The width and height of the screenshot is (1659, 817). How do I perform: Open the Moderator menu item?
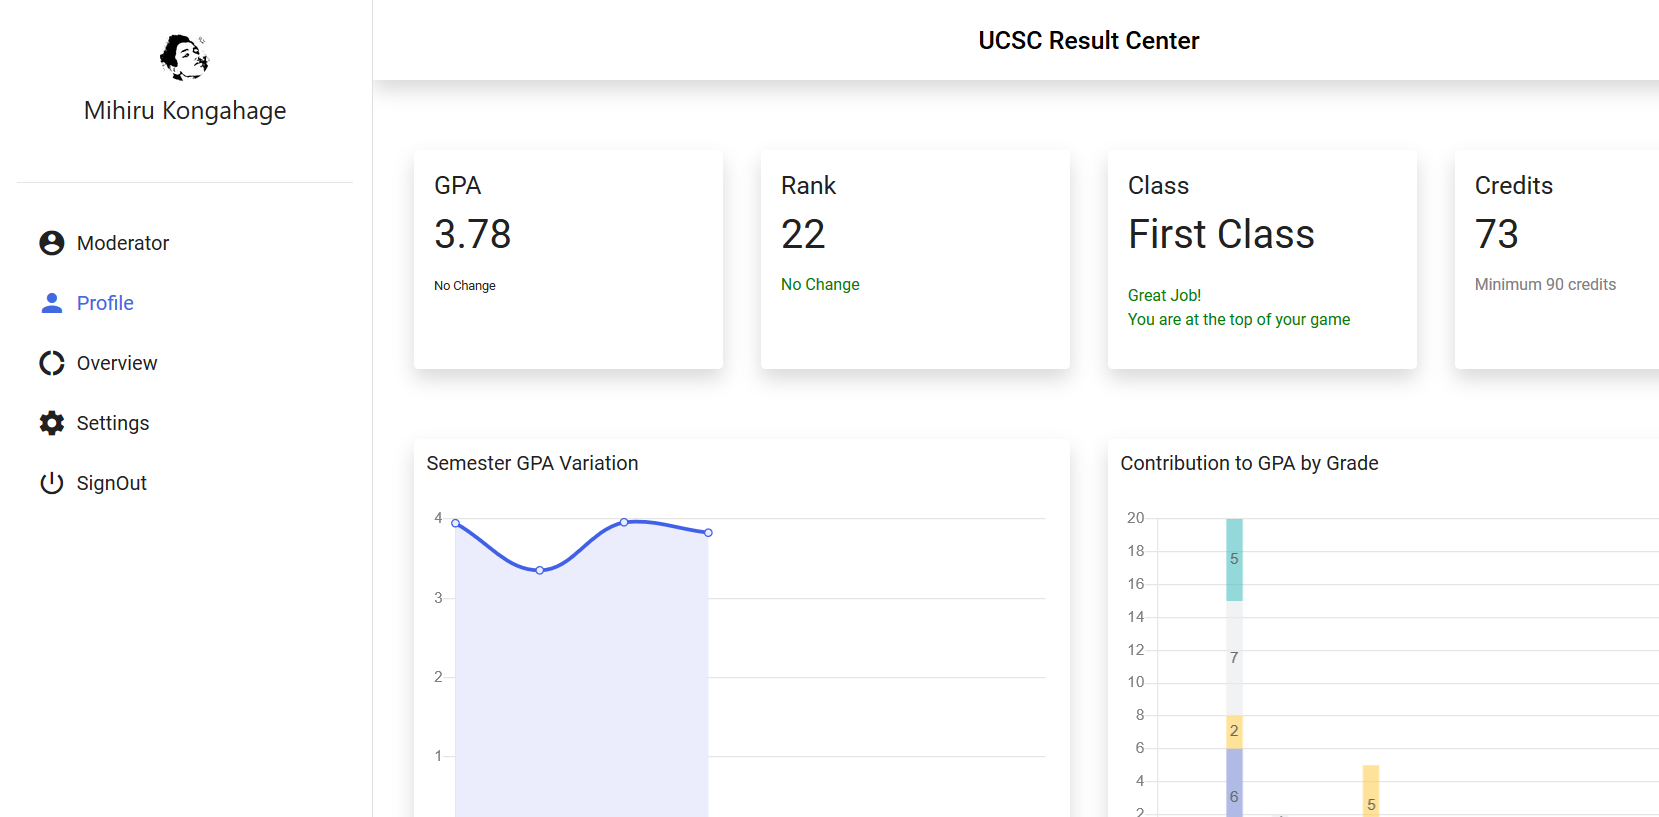pos(123,243)
